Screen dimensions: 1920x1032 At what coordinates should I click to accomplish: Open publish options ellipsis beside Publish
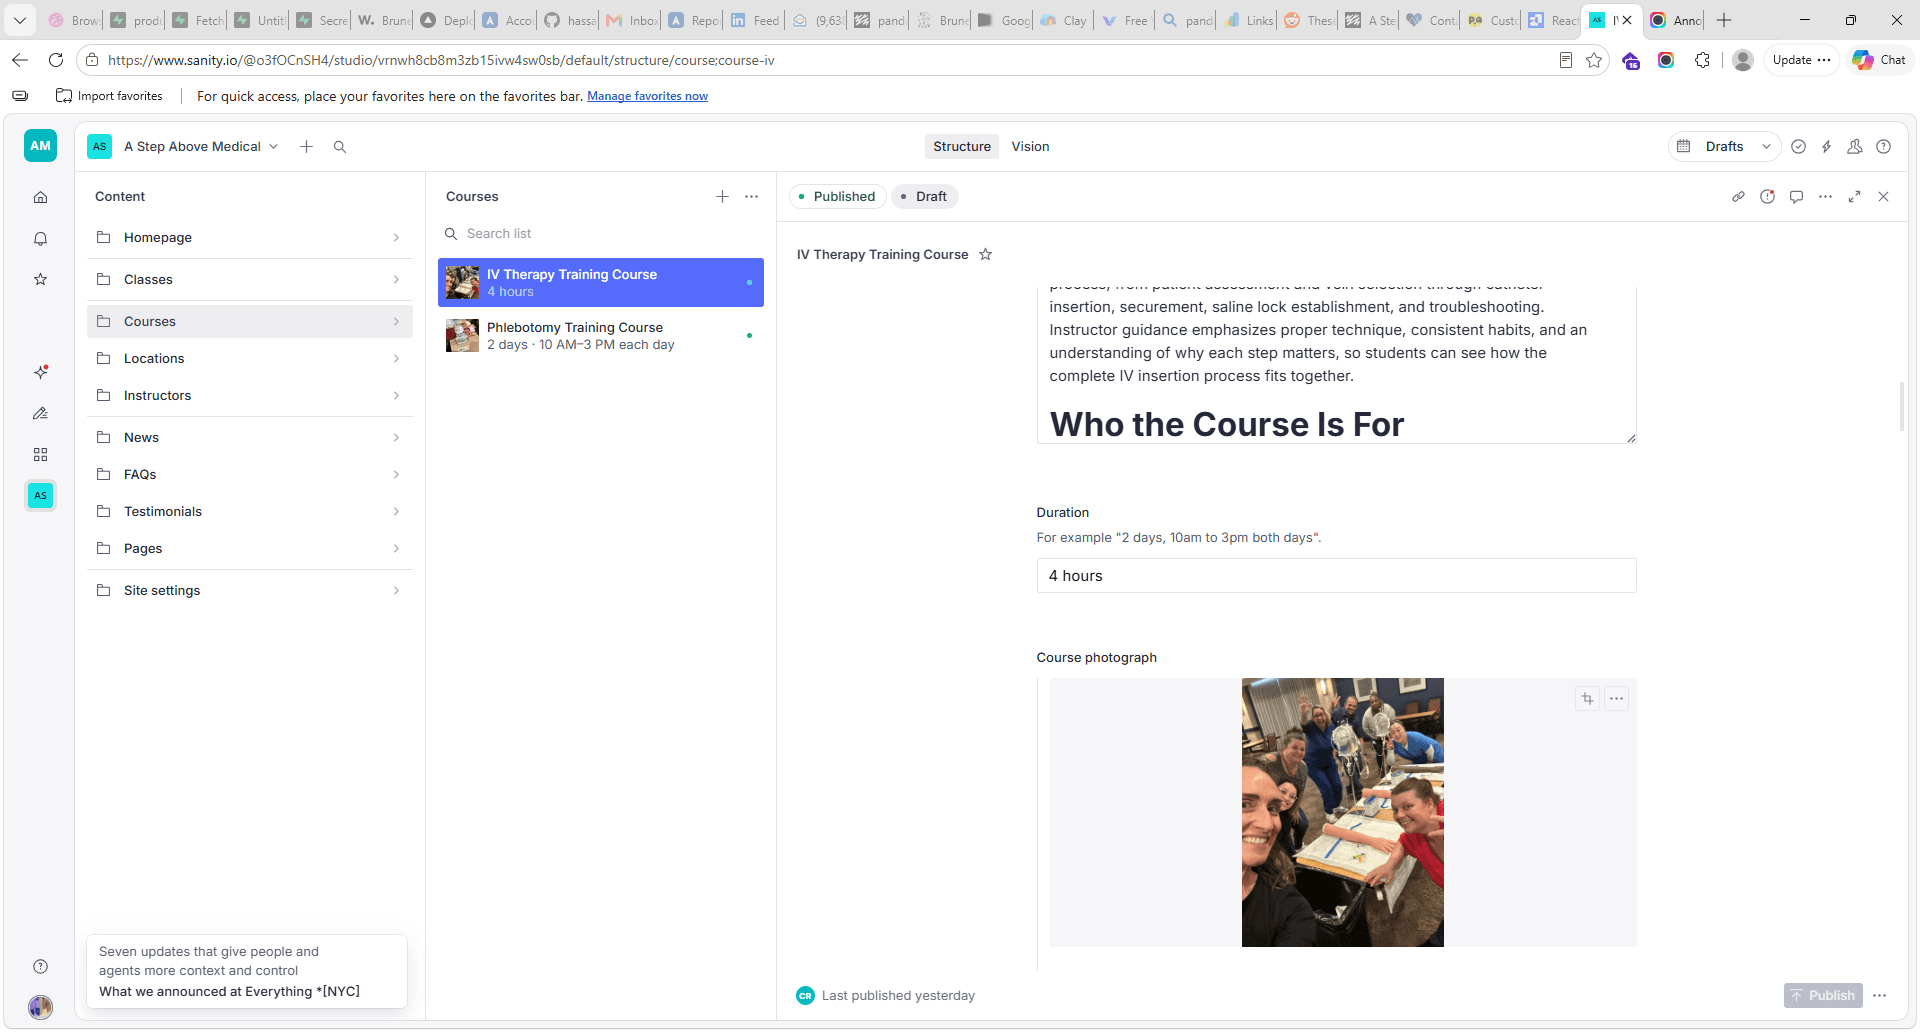coord(1879,995)
